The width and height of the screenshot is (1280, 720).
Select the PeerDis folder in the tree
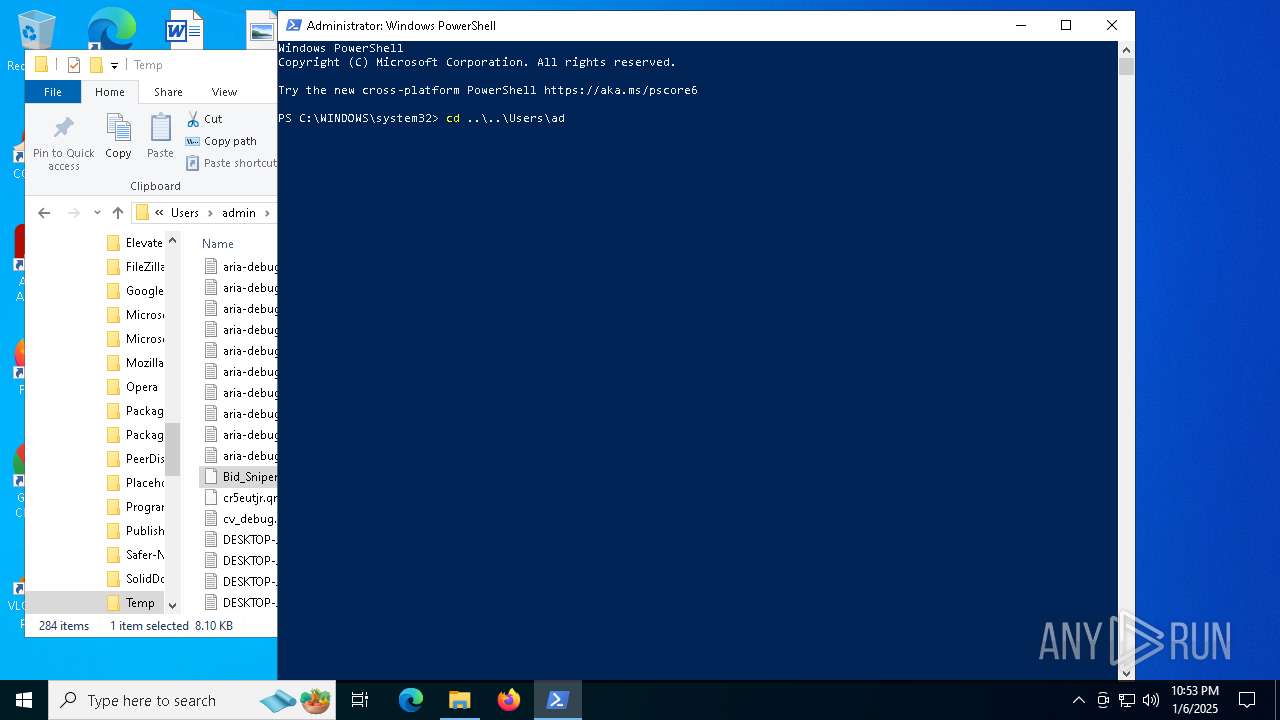click(x=135, y=459)
